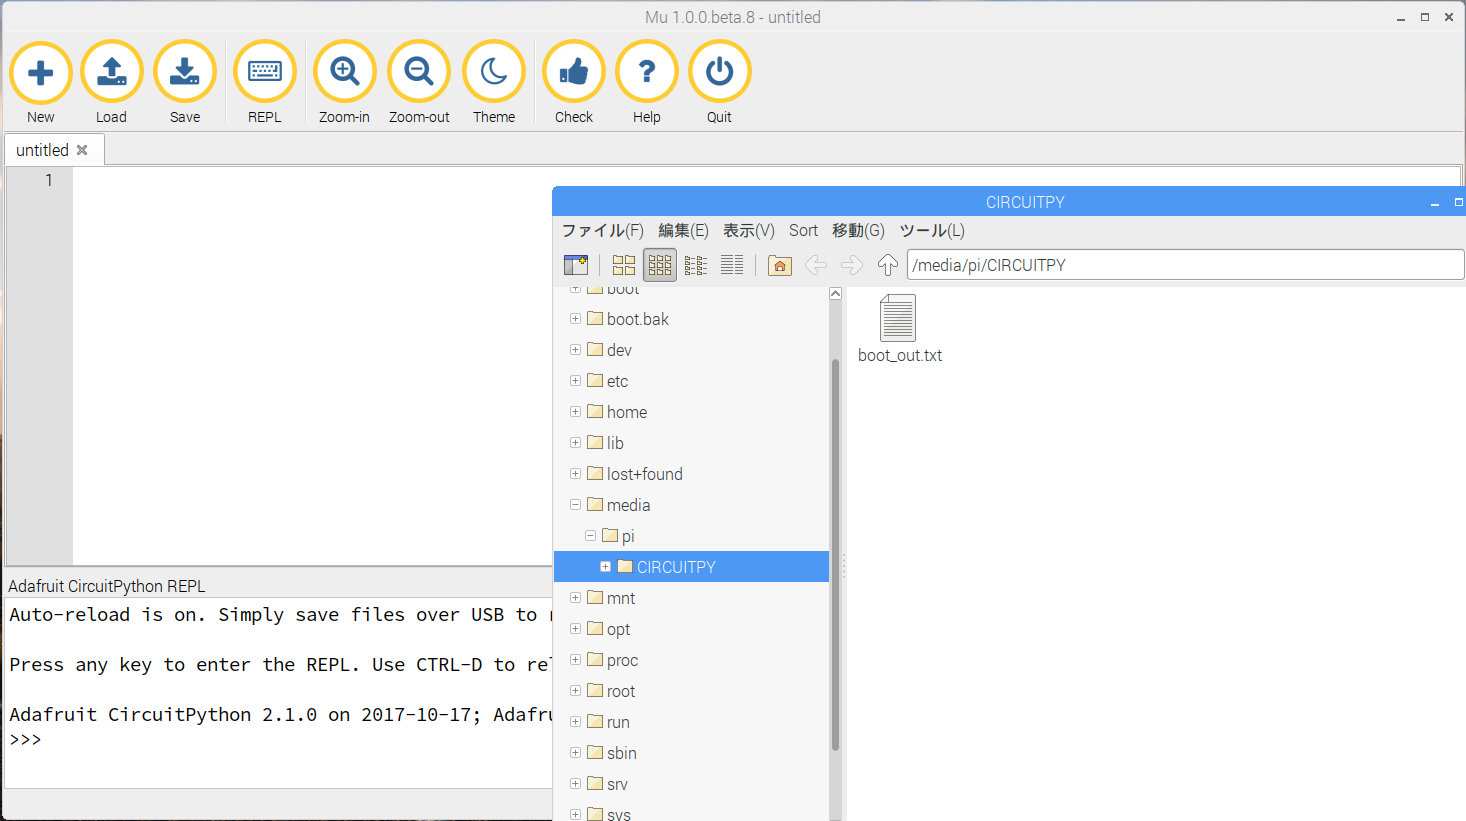
Task: Save the current script
Action: [x=185, y=71]
